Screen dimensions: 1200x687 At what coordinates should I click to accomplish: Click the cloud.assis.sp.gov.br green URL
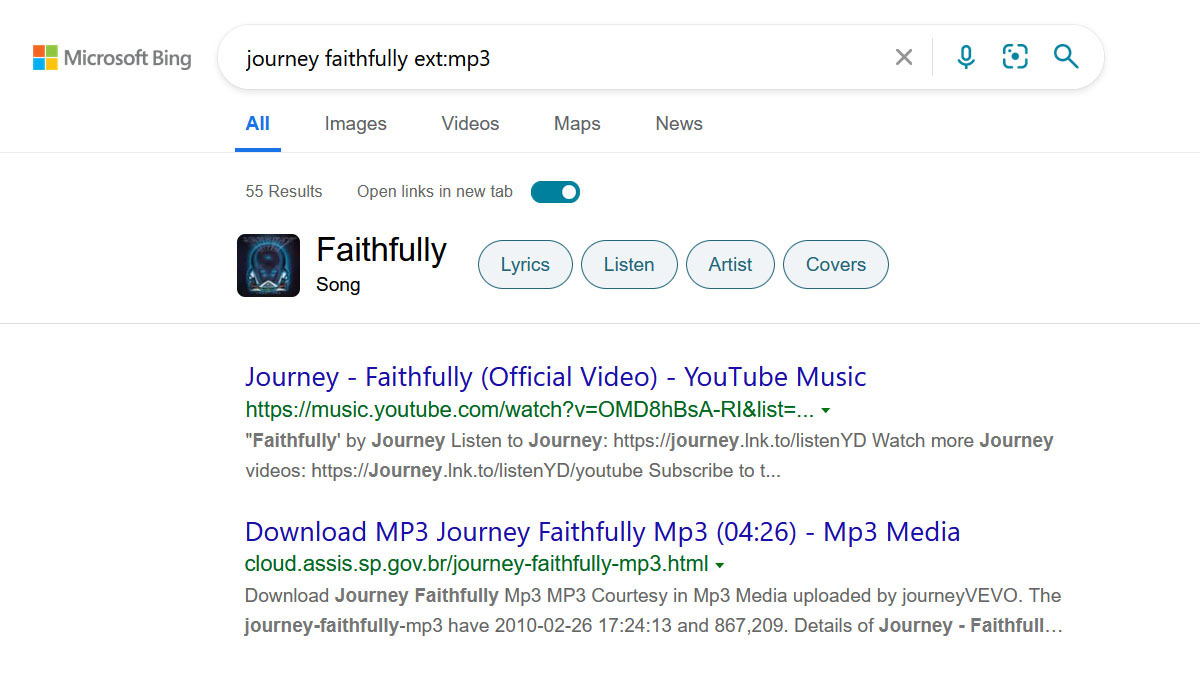click(476, 563)
